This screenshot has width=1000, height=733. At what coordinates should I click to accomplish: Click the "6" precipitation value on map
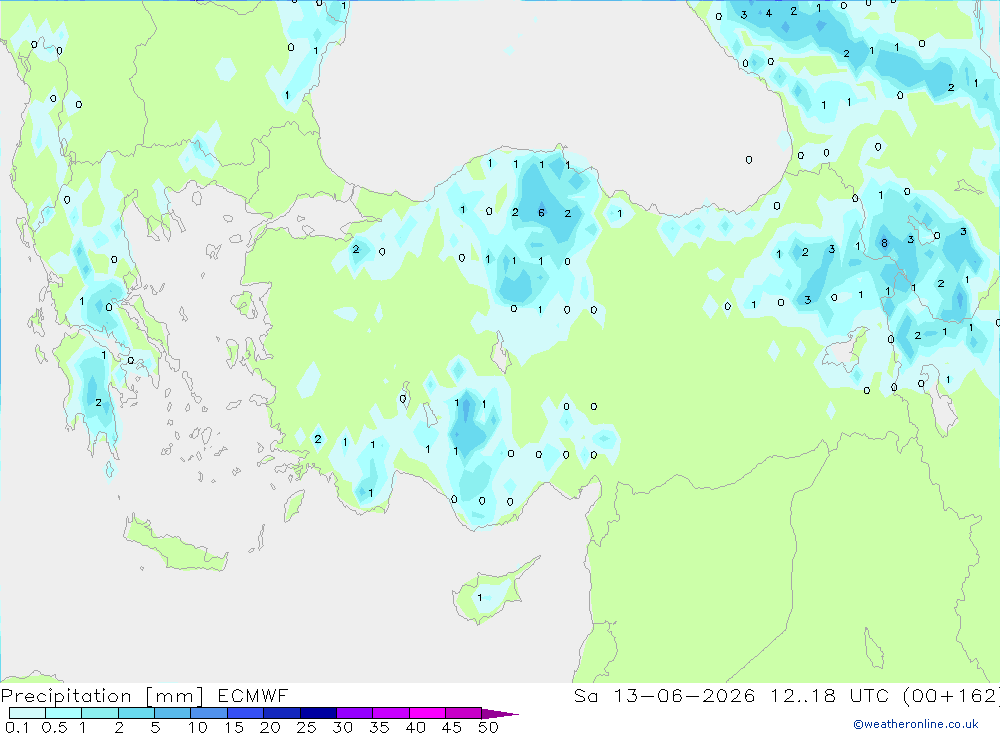pos(541,212)
